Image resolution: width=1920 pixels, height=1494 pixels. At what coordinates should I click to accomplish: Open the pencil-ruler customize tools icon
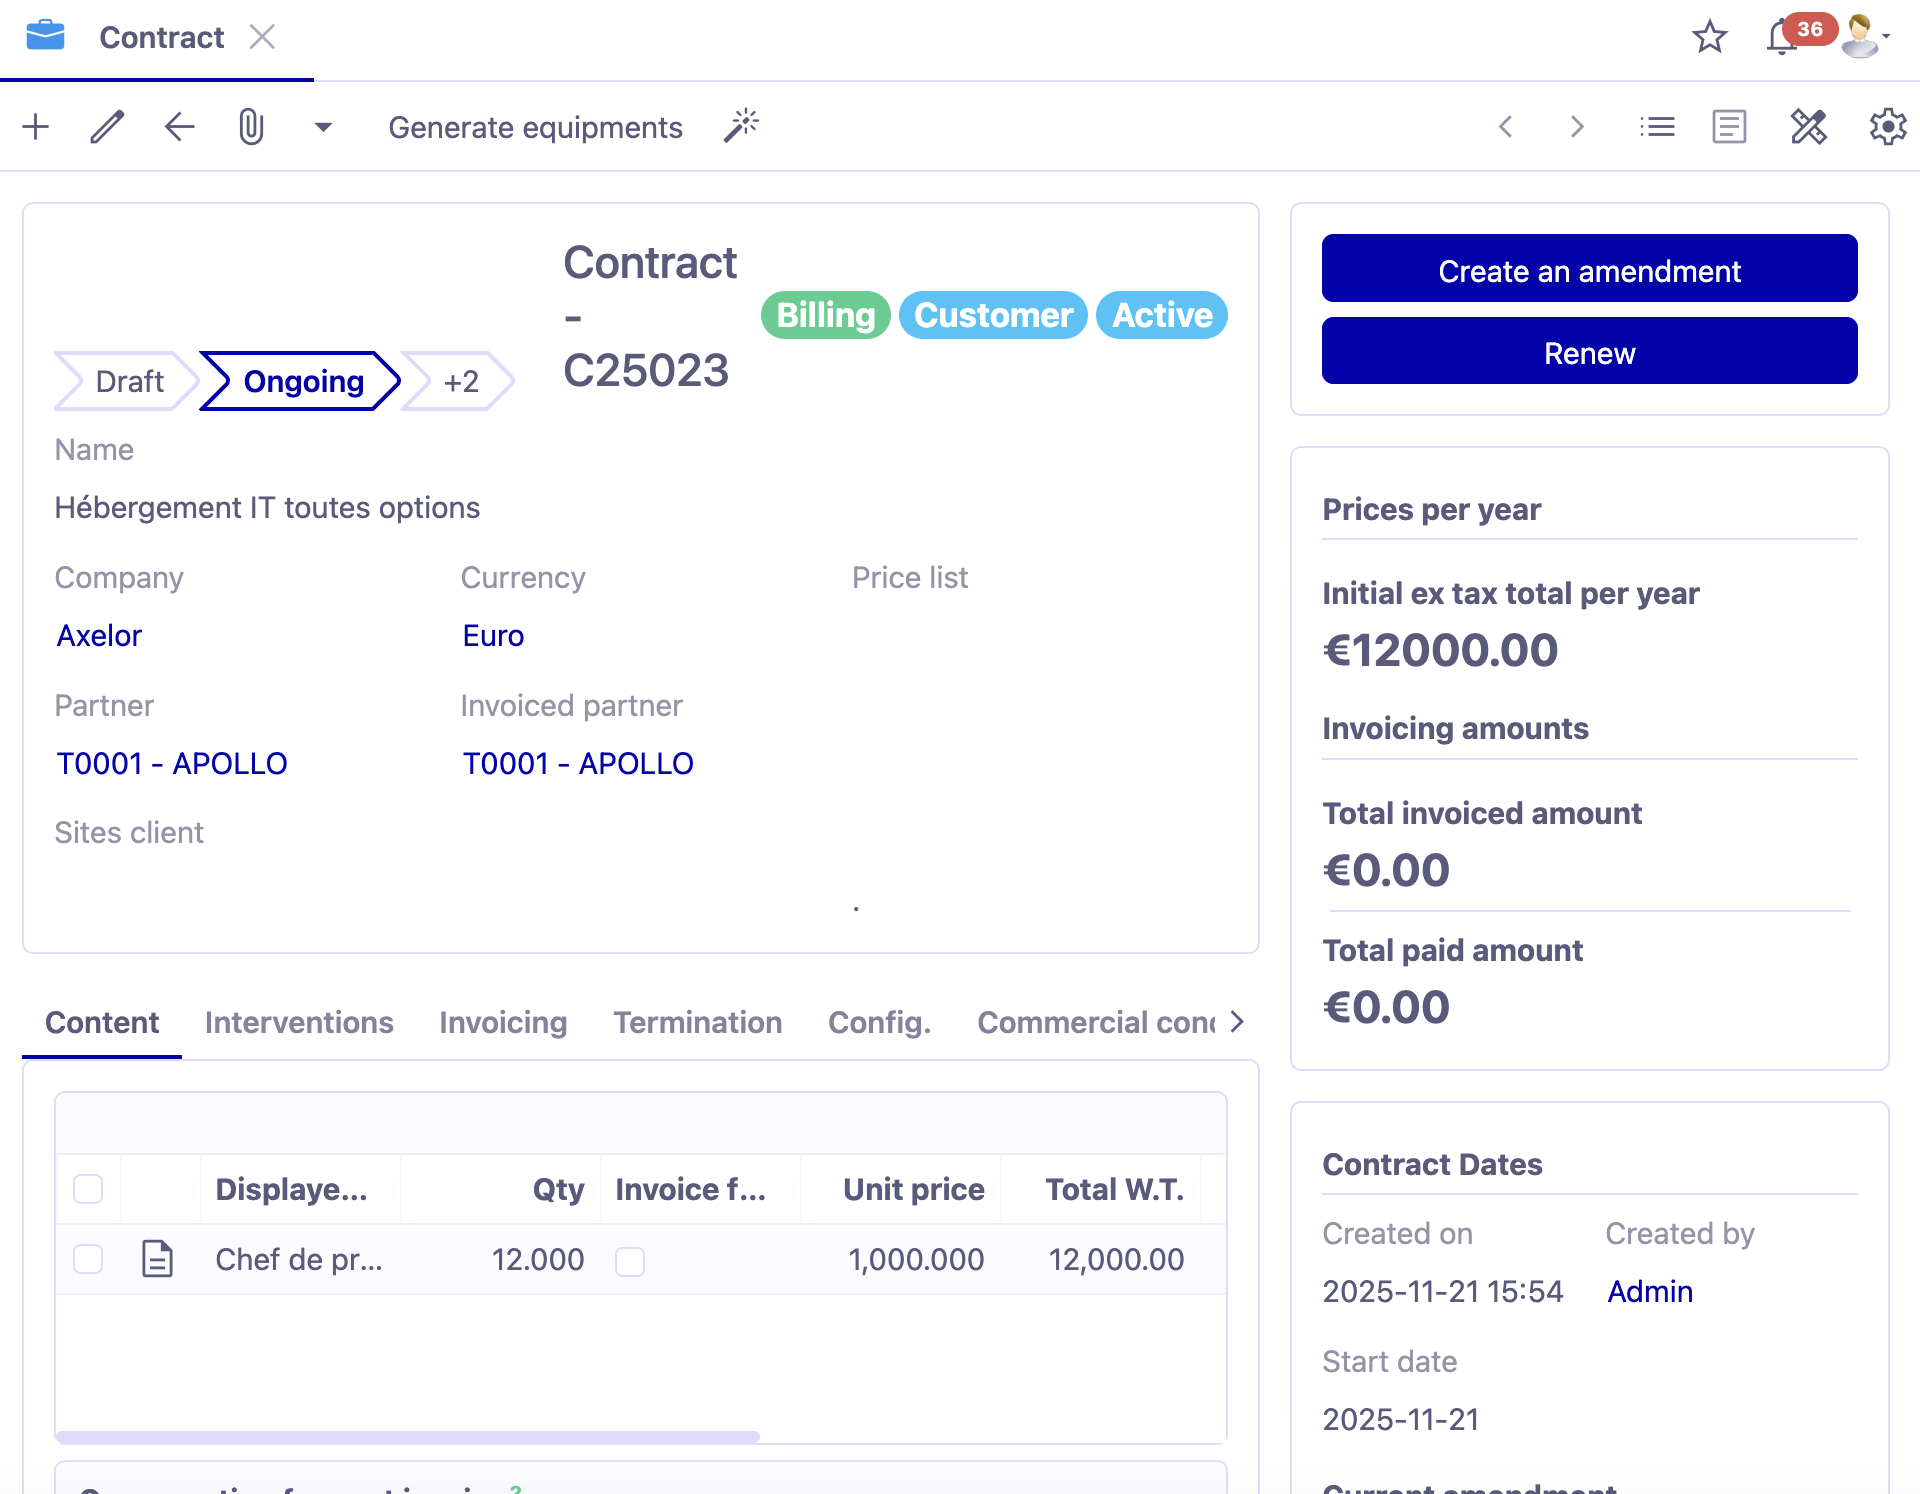pyautogui.click(x=1808, y=127)
